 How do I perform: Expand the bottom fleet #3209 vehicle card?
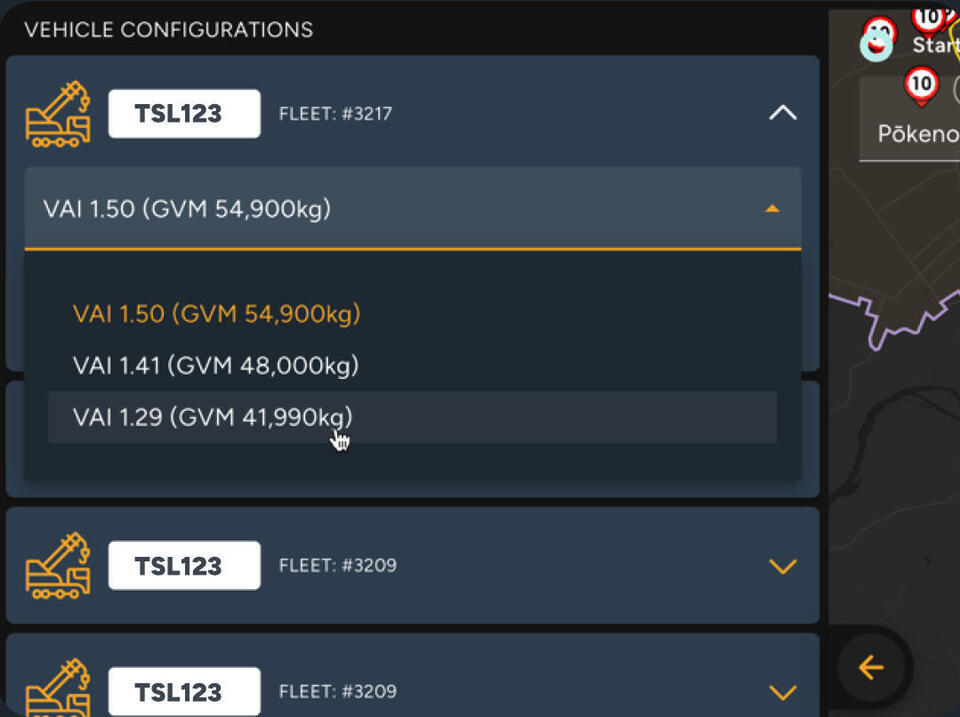(x=782, y=692)
